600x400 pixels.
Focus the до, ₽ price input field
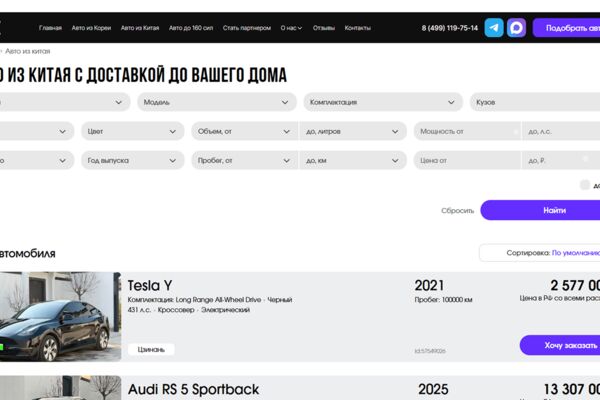tap(561, 160)
